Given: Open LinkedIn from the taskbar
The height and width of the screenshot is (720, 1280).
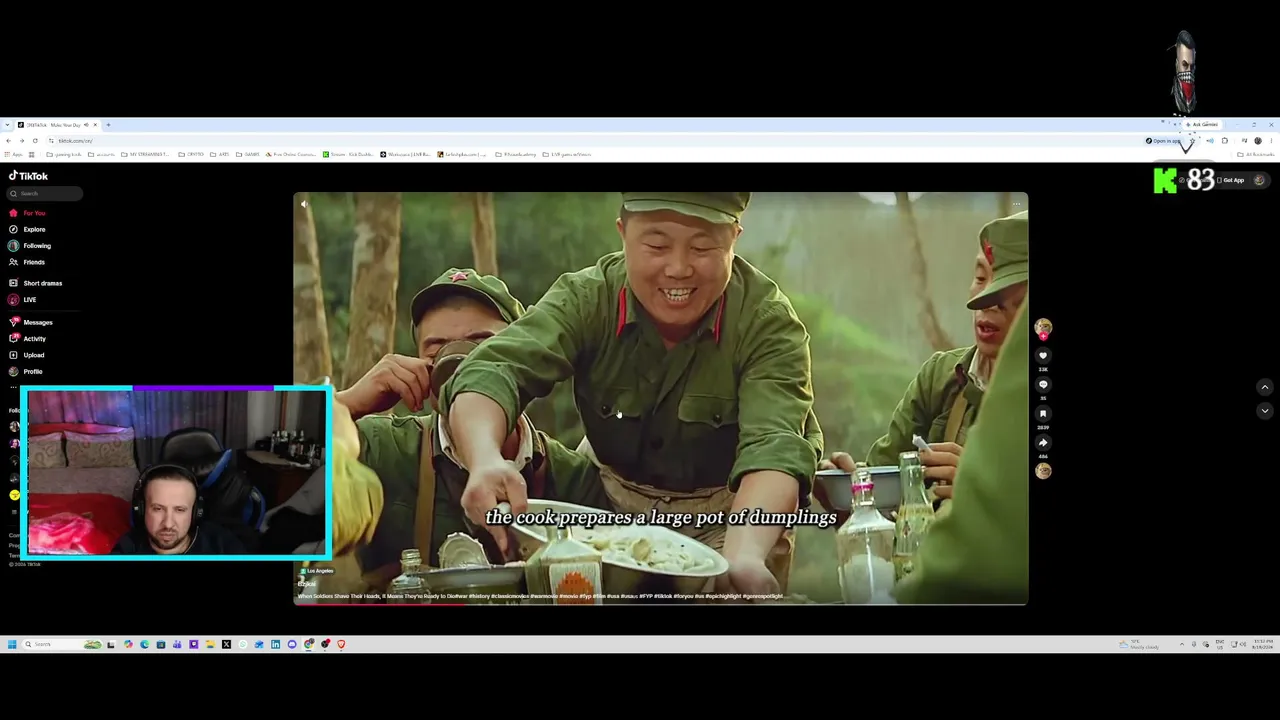Looking at the screenshot, I should 275,644.
